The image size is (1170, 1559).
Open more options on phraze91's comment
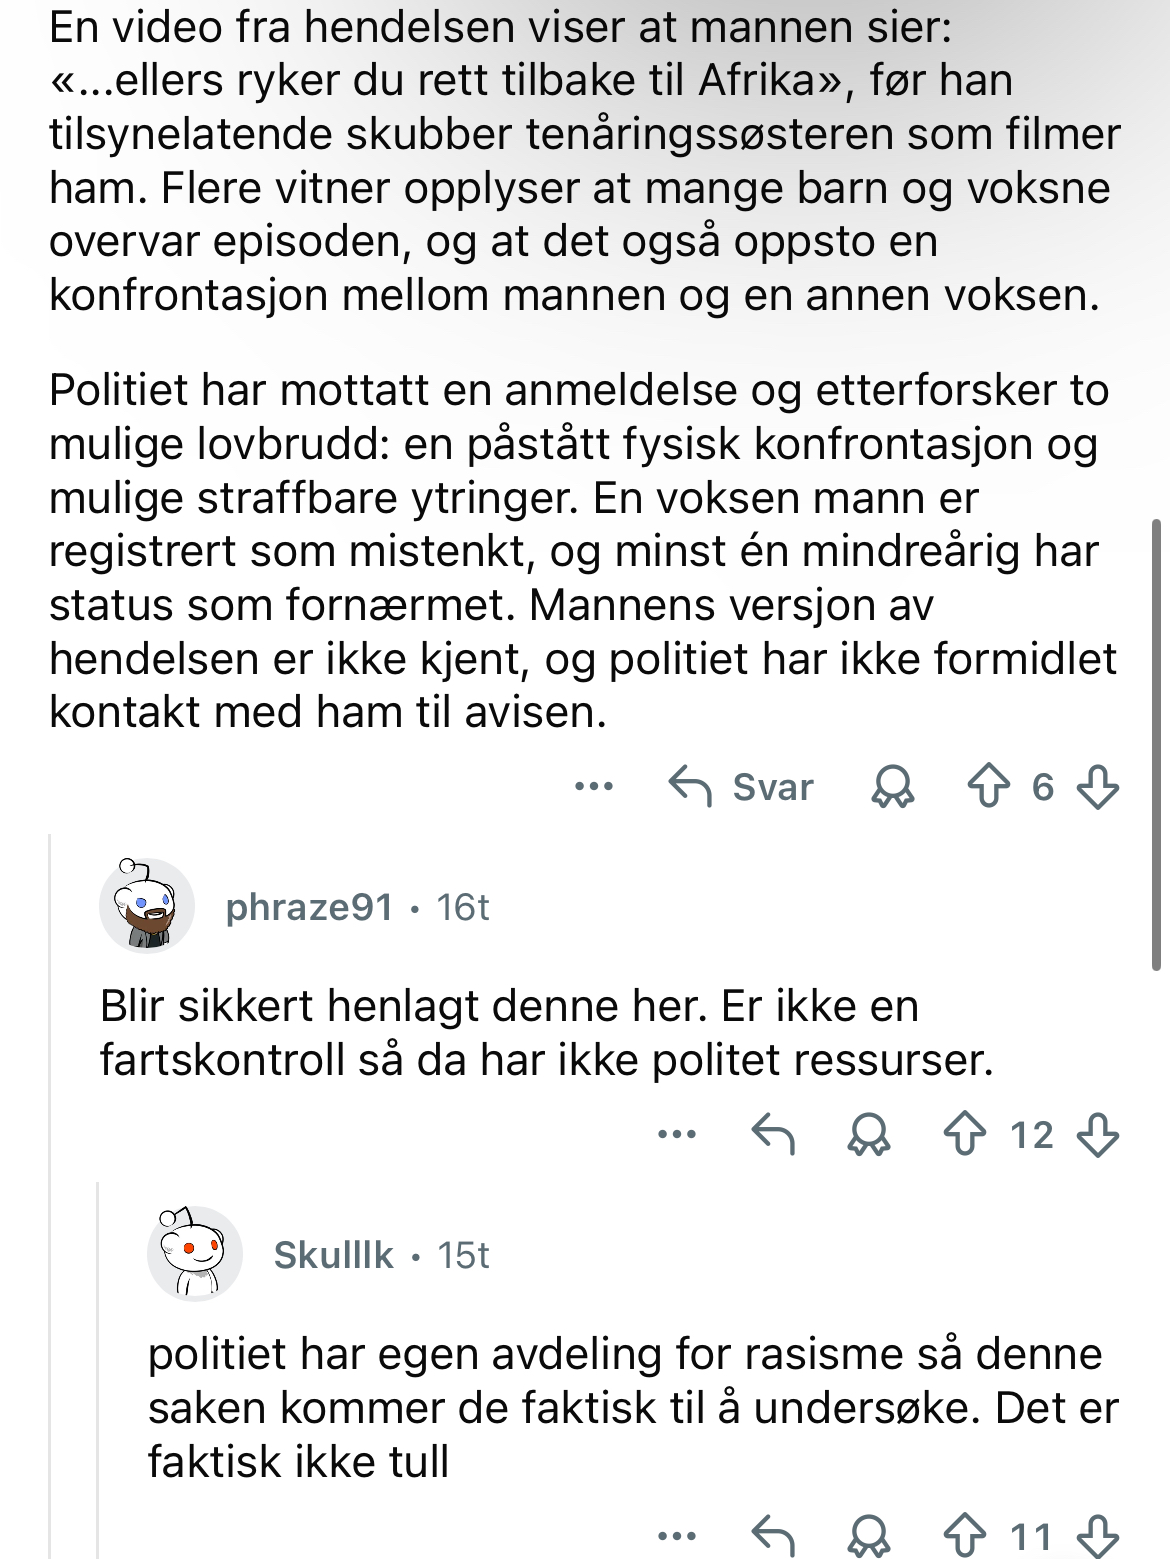(677, 1134)
